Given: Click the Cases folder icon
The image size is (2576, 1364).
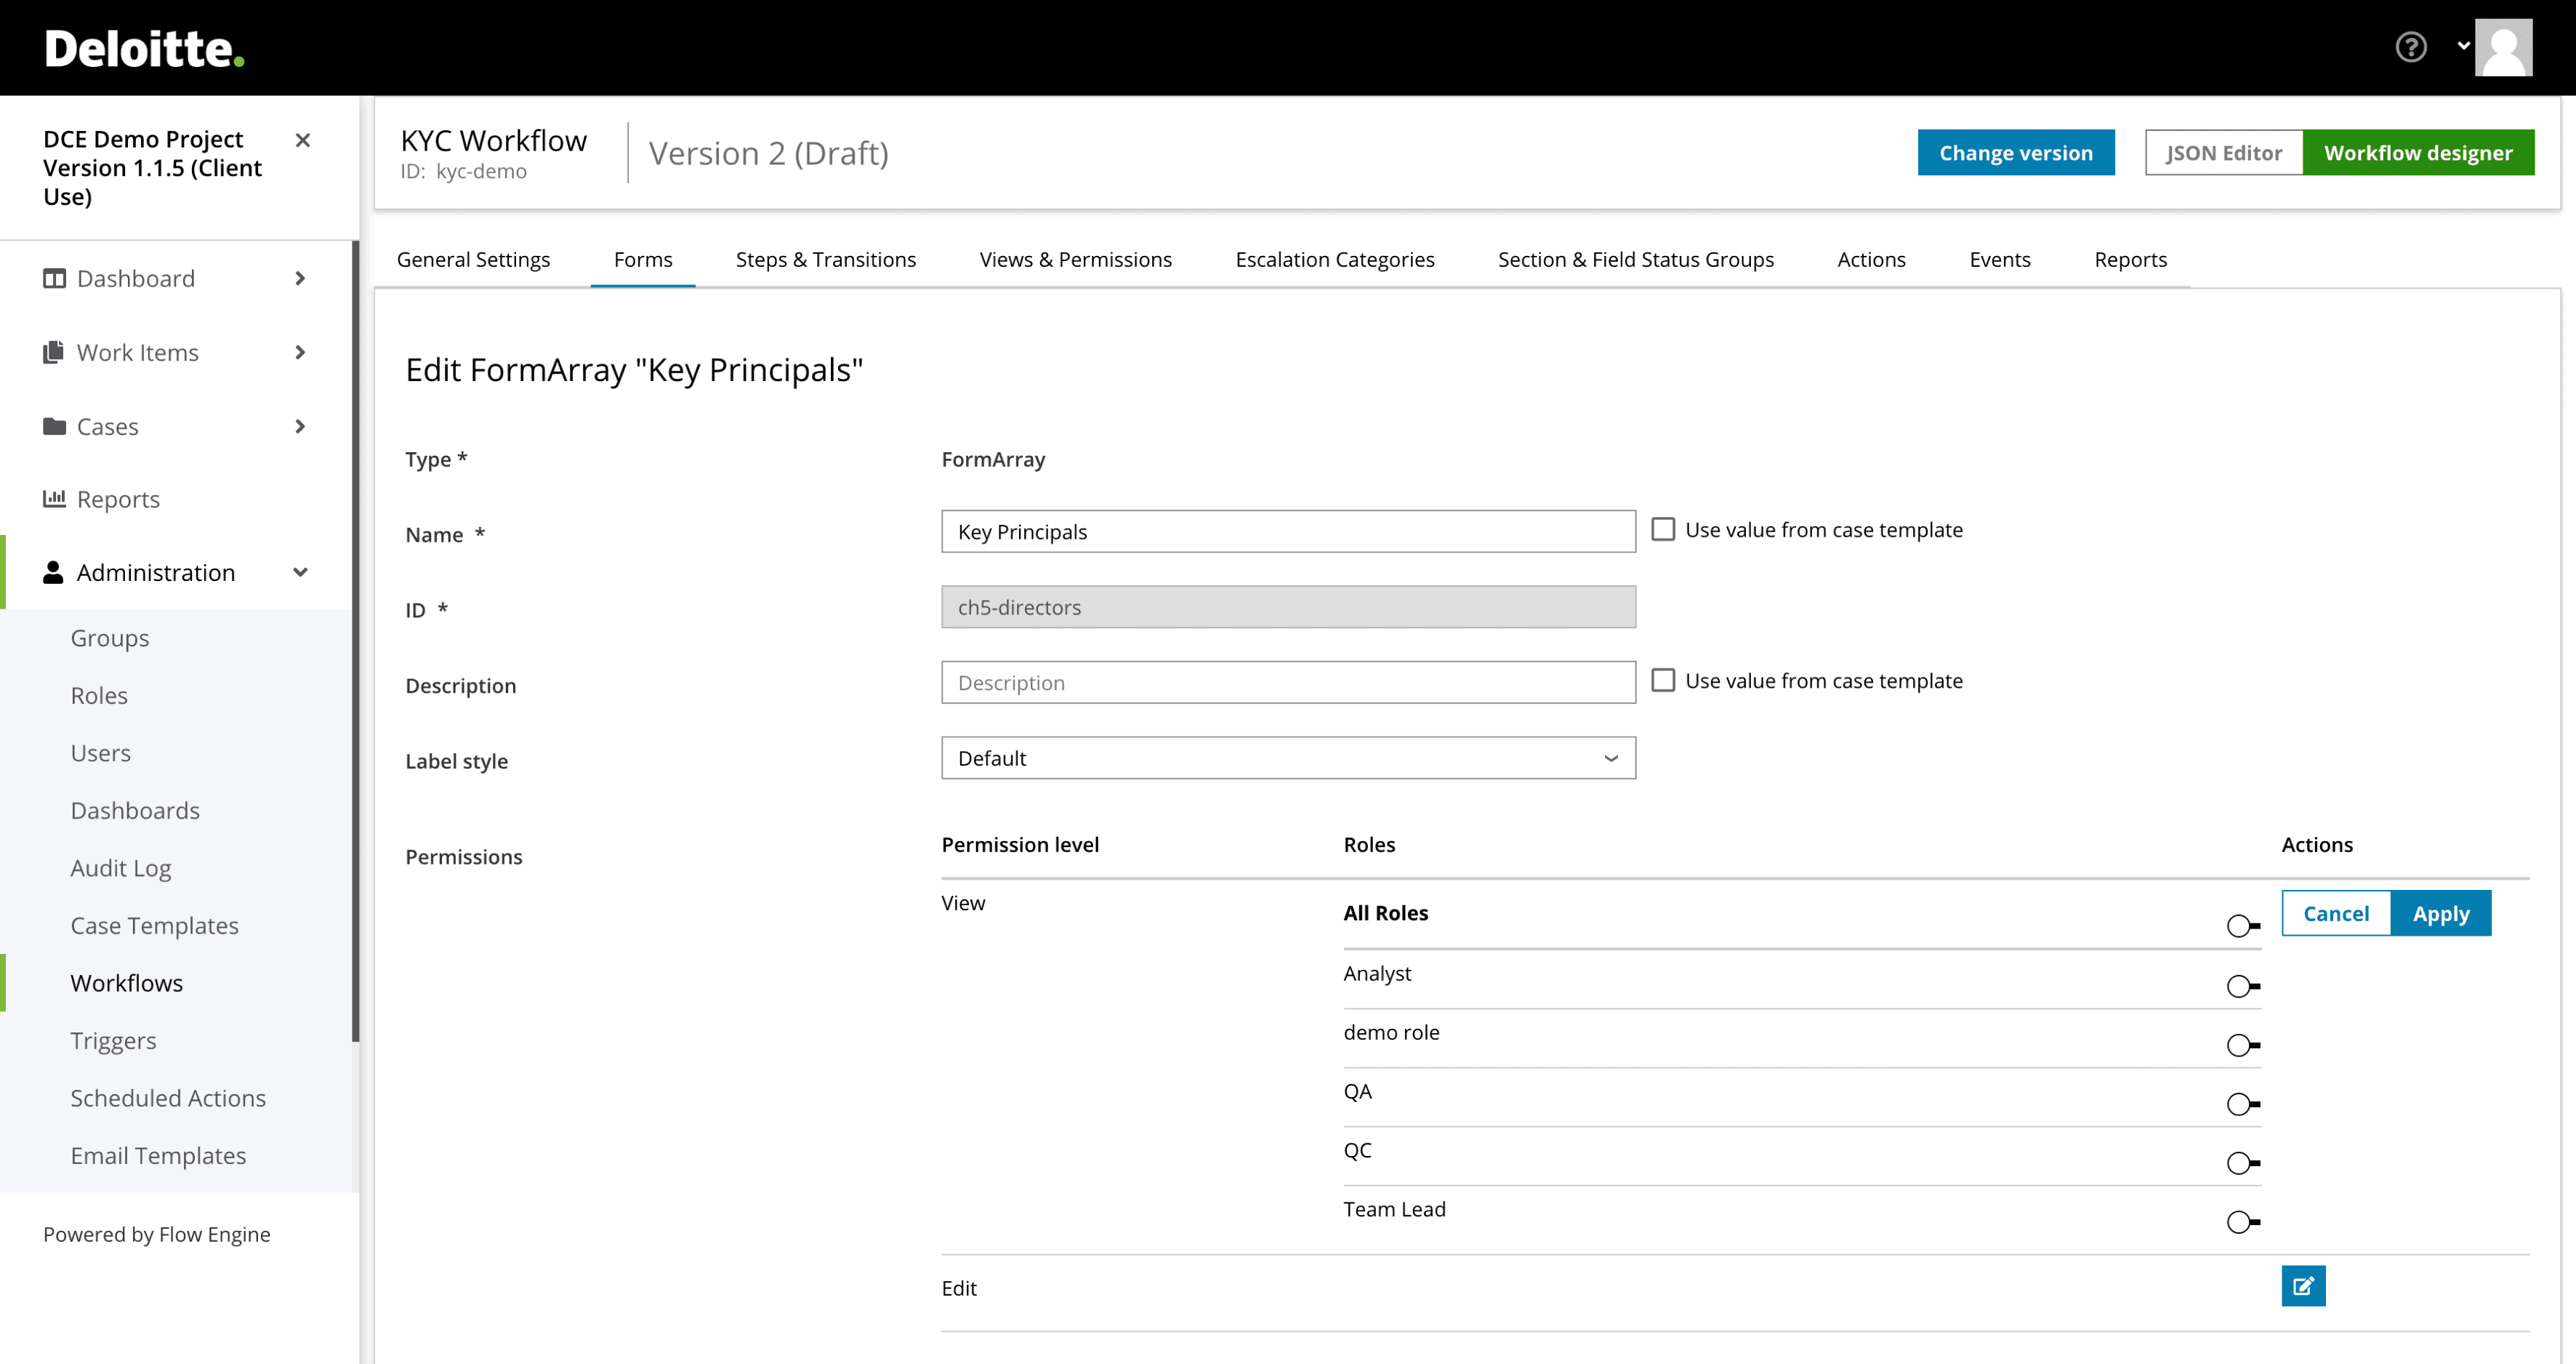Looking at the screenshot, I should (x=54, y=426).
